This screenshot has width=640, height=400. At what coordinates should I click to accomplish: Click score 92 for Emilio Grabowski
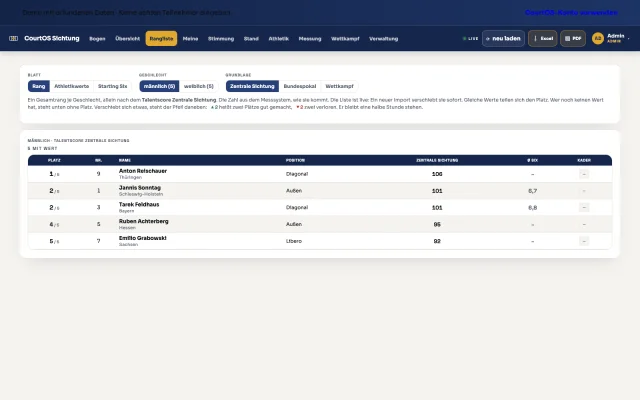pos(437,241)
